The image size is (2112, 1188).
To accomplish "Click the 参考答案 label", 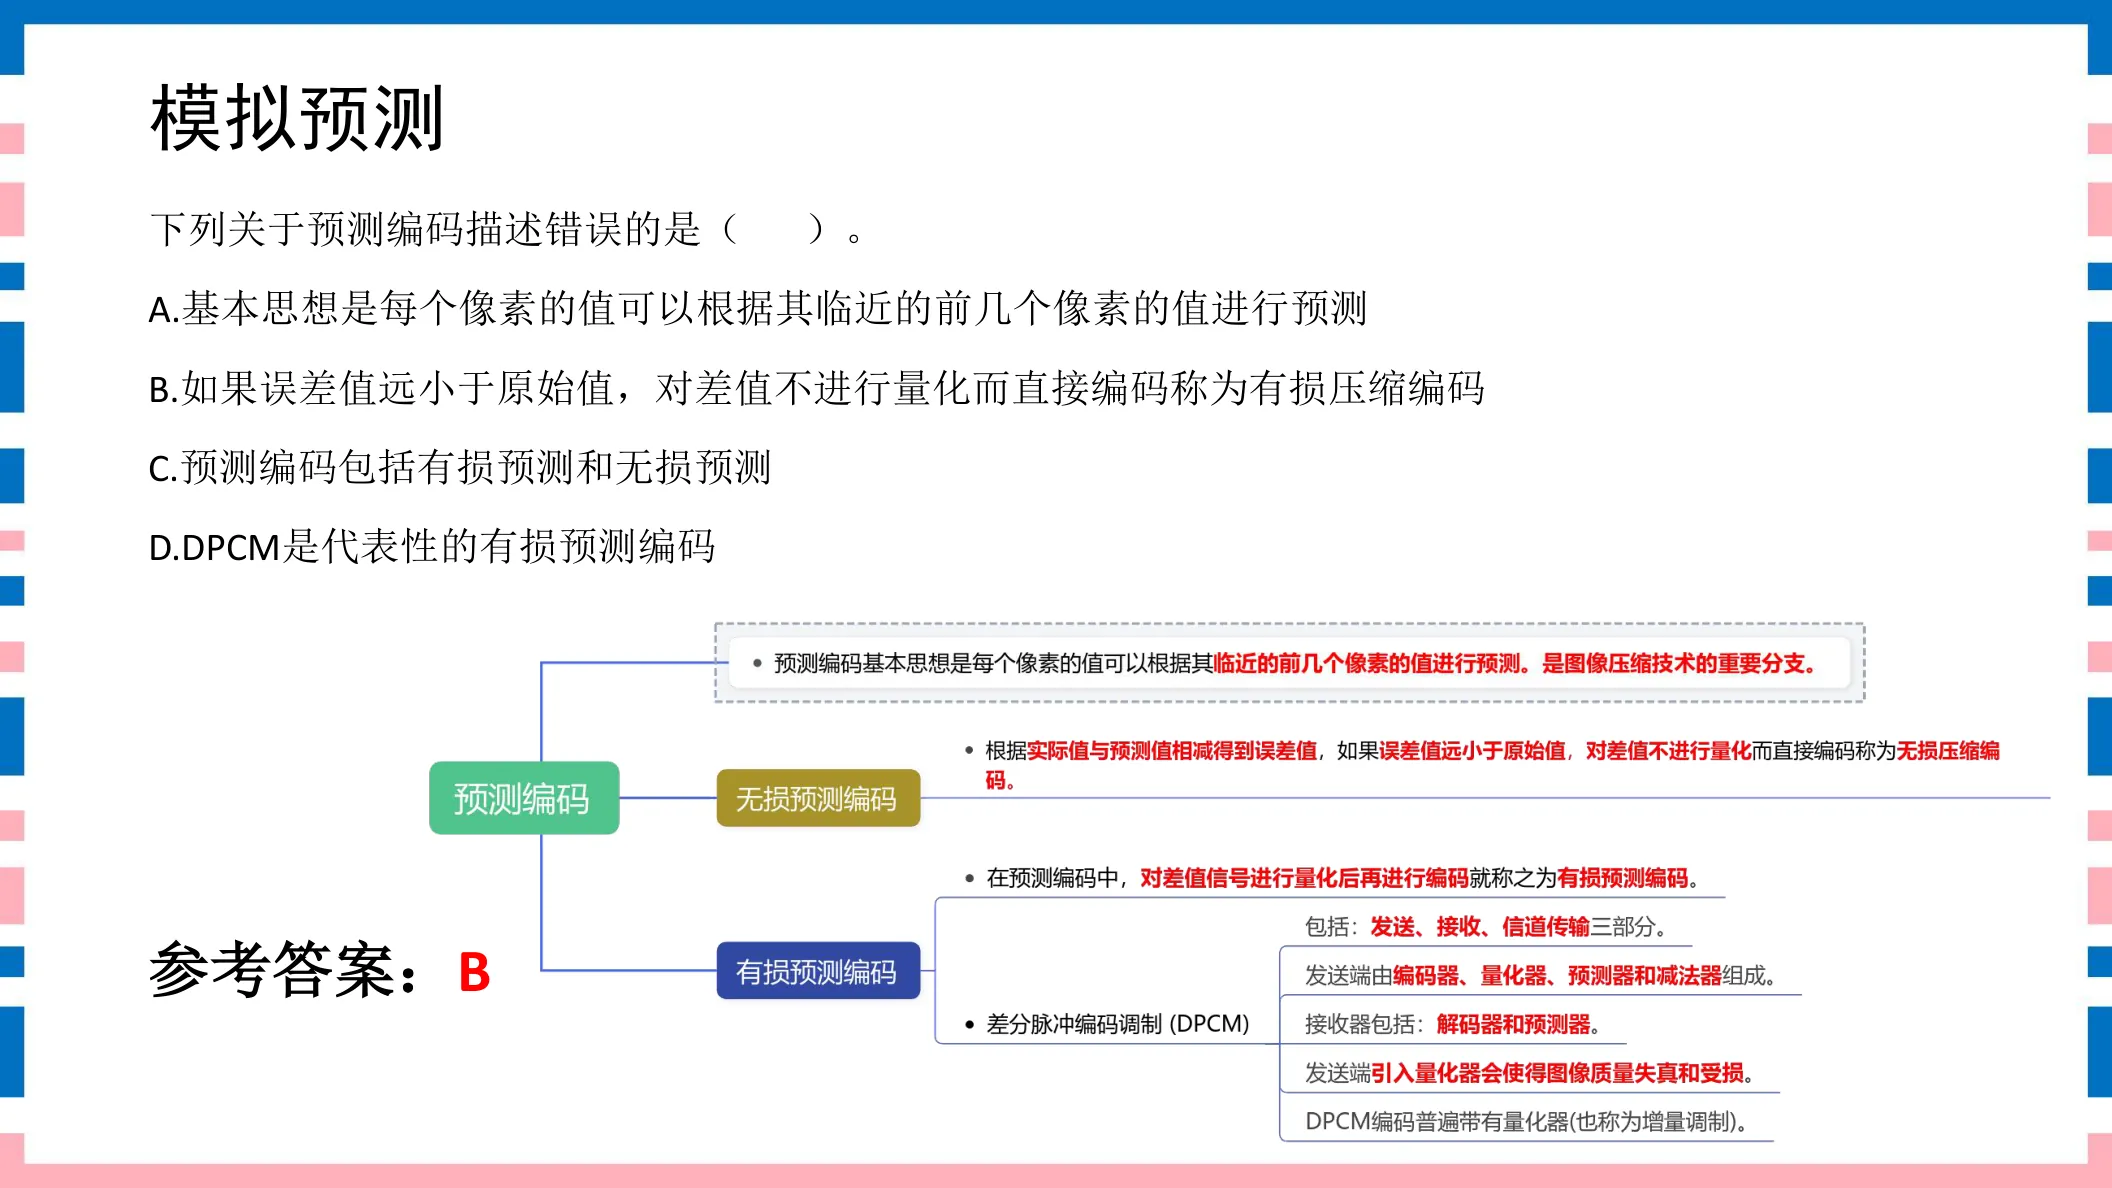I will pyautogui.click(x=285, y=970).
